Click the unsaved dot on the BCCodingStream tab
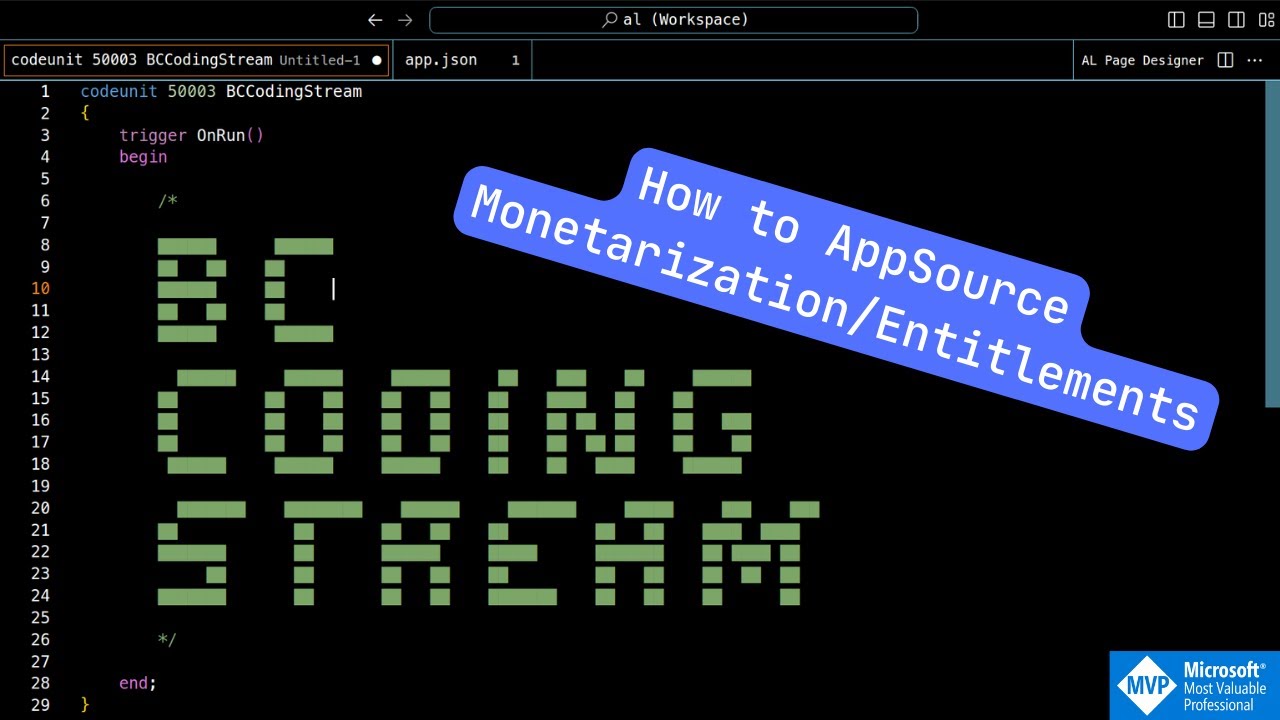The height and width of the screenshot is (720, 1280). click(376, 60)
